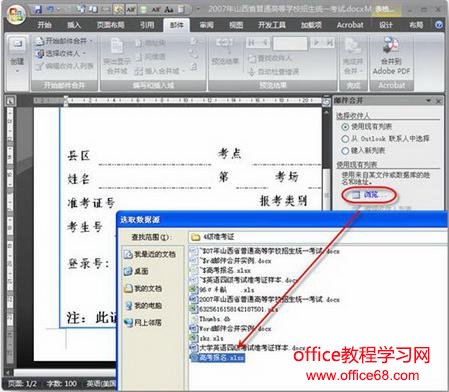This screenshot has height=392, width=449.
Task: Open the 开始 ribbon tab
Action: point(44,25)
